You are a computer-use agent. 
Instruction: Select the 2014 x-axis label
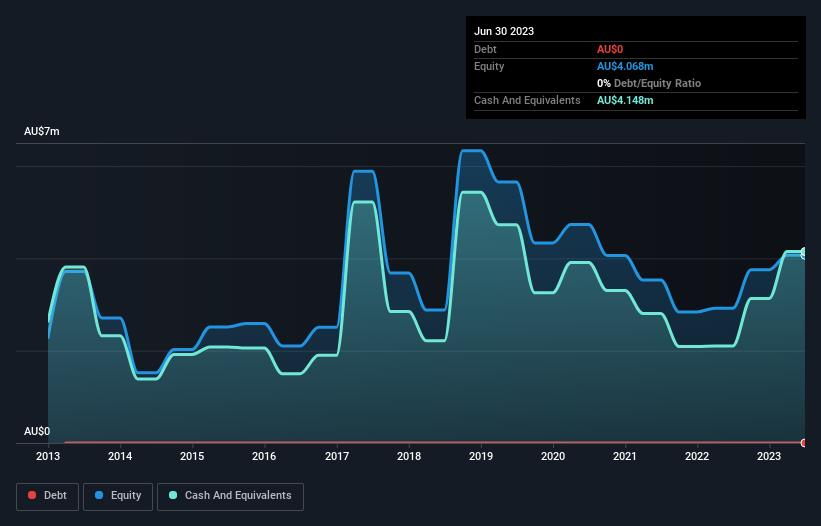point(120,456)
